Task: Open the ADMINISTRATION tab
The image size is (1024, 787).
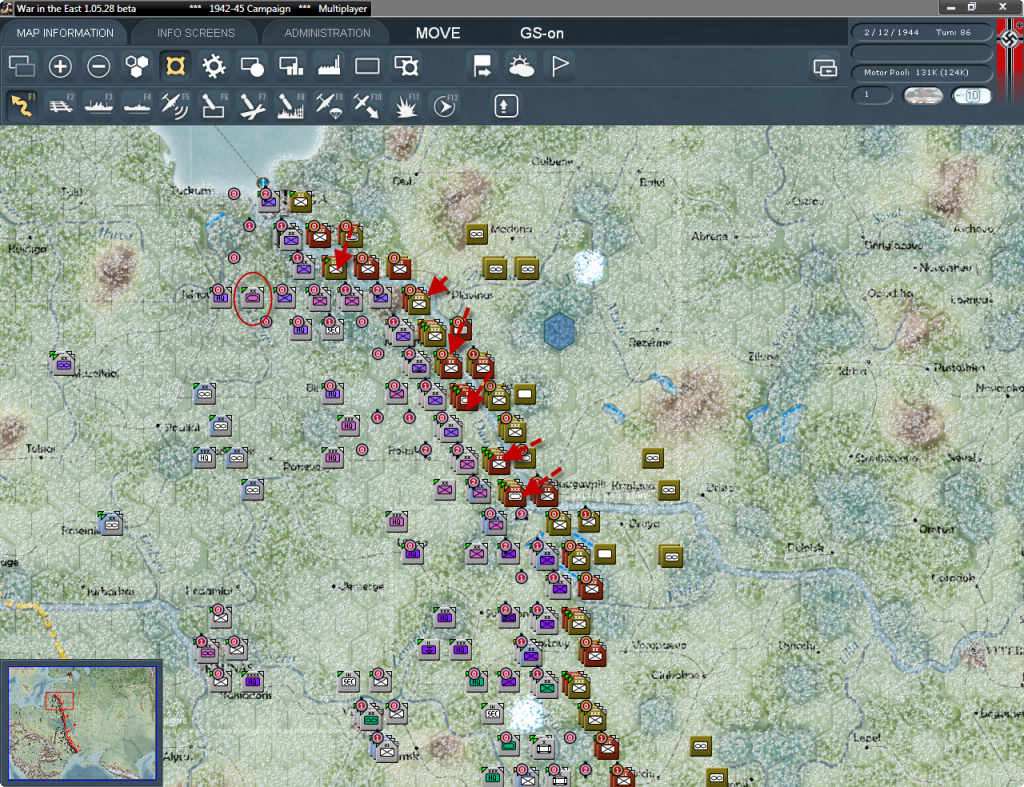Action: tap(327, 33)
